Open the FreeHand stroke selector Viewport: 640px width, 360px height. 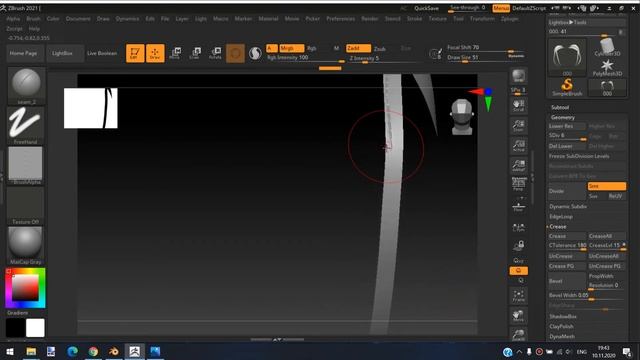point(26,126)
